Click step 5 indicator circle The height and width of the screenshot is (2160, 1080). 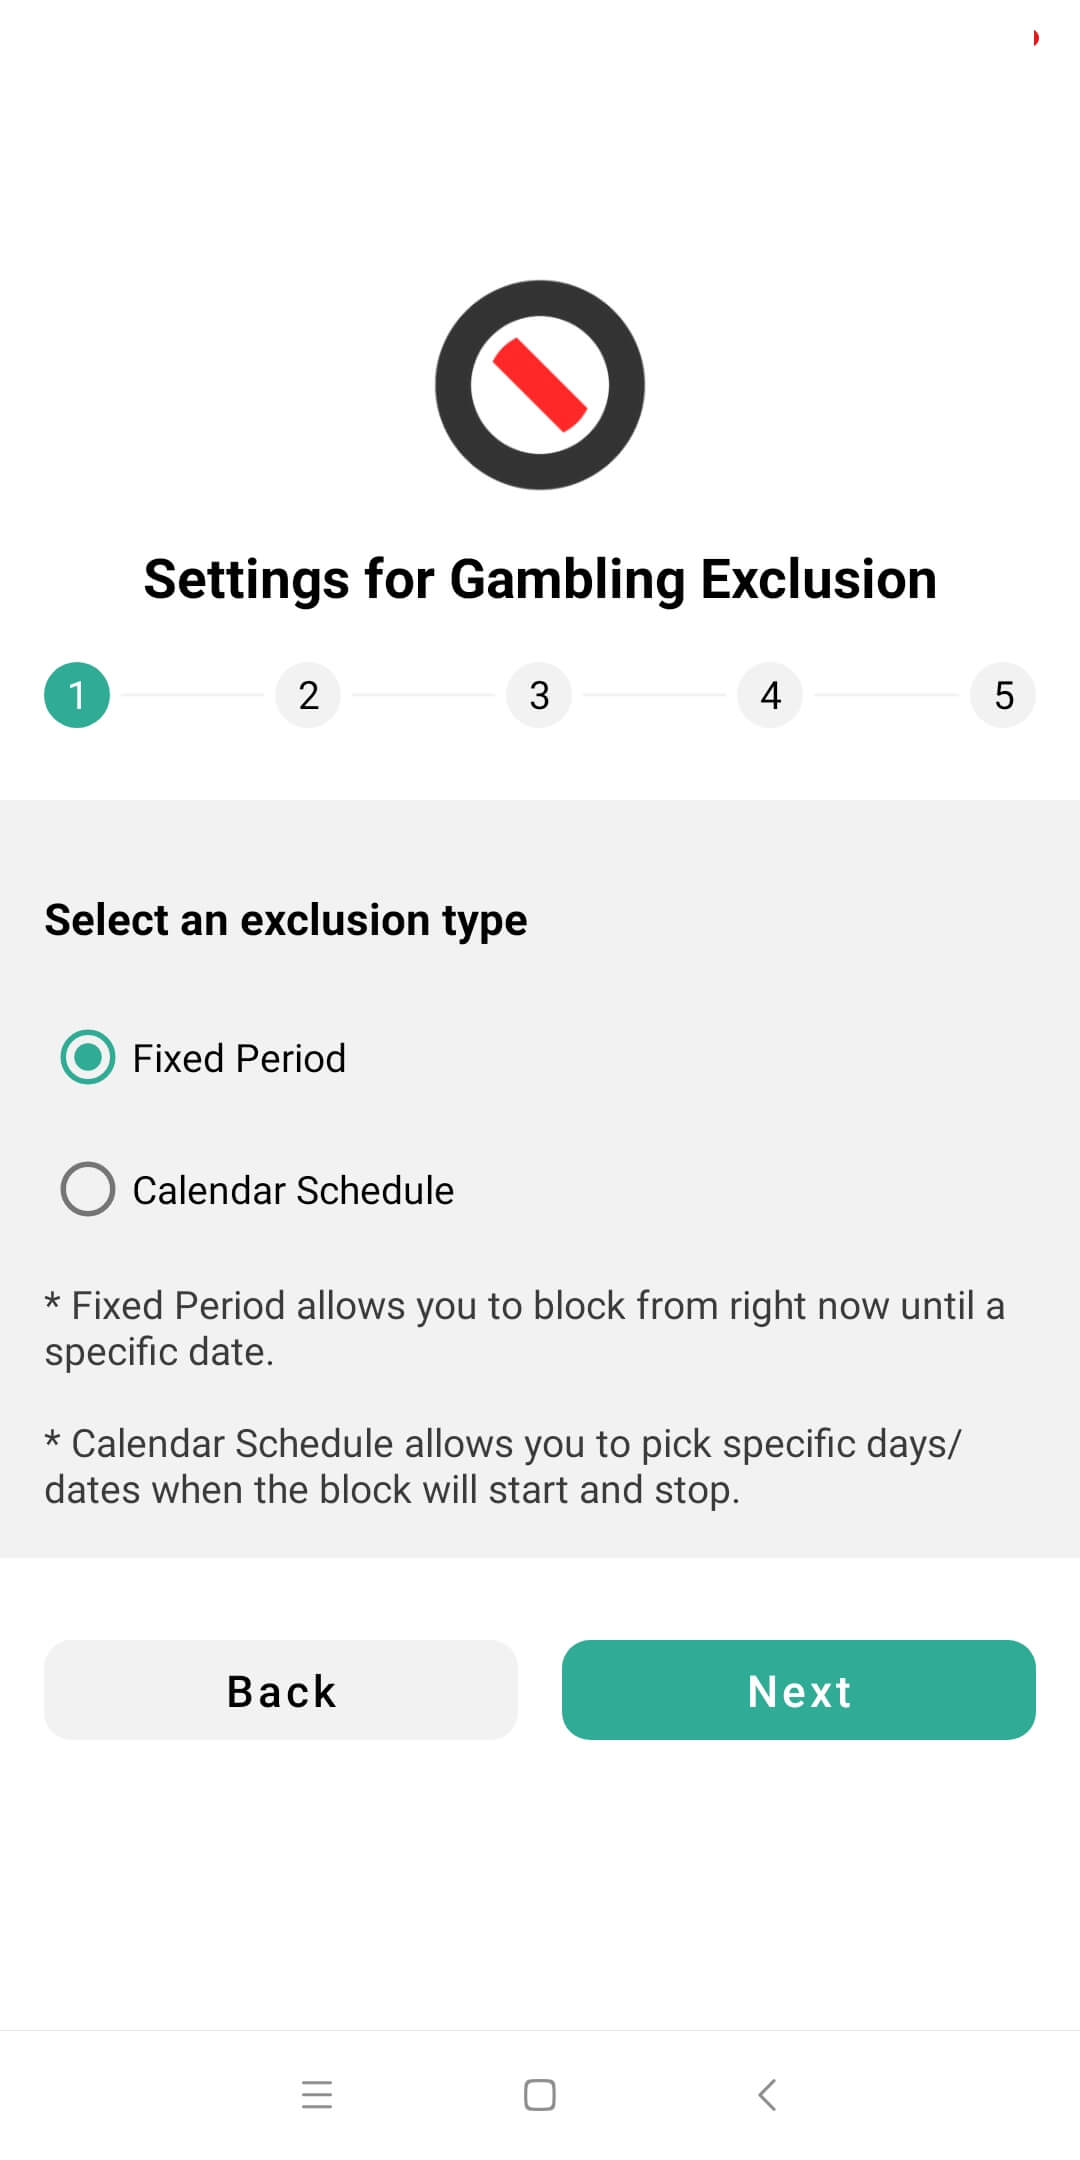[1003, 695]
